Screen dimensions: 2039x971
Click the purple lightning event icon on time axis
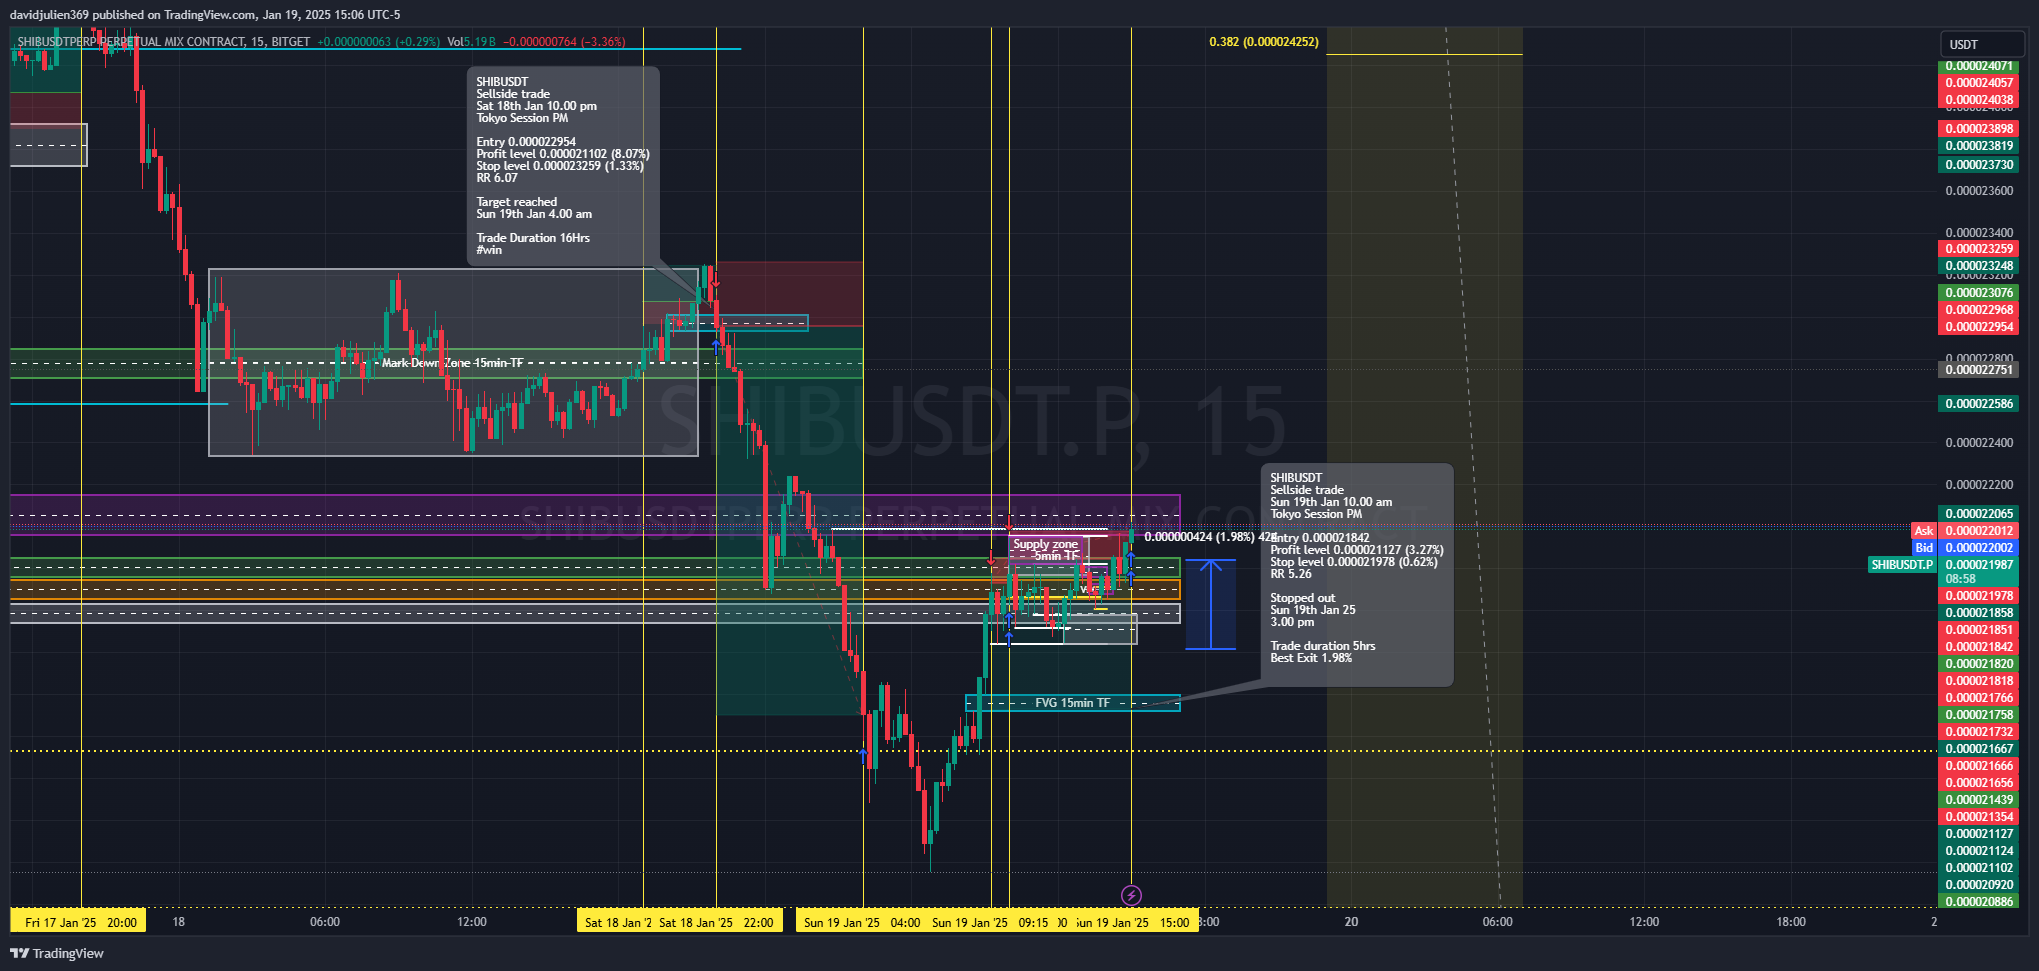point(1131,895)
